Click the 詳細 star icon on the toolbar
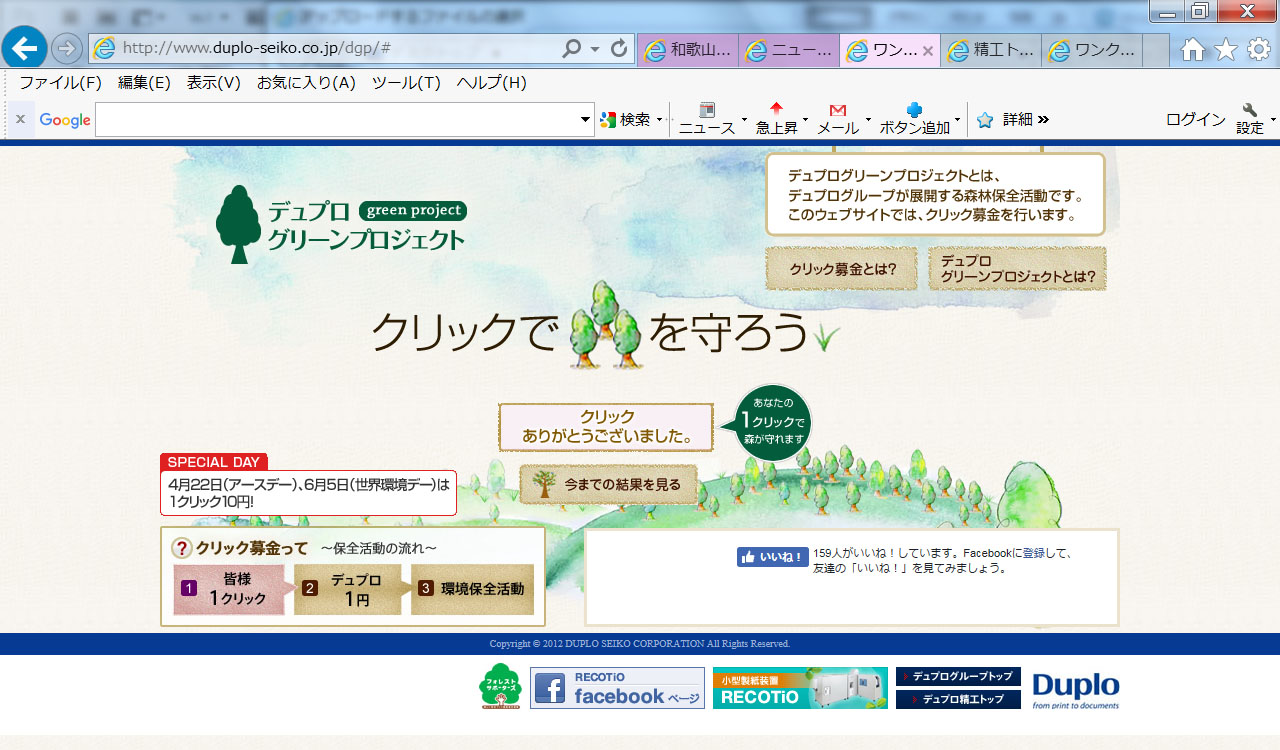1280x750 pixels. pyautogui.click(x=985, y=120)
